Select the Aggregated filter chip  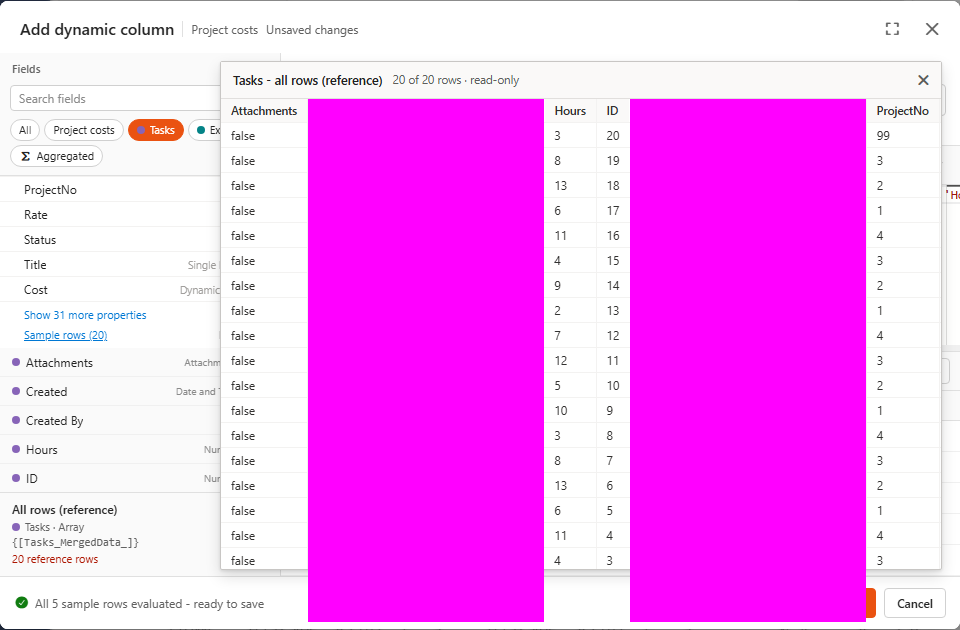click(x=56, y=156)
